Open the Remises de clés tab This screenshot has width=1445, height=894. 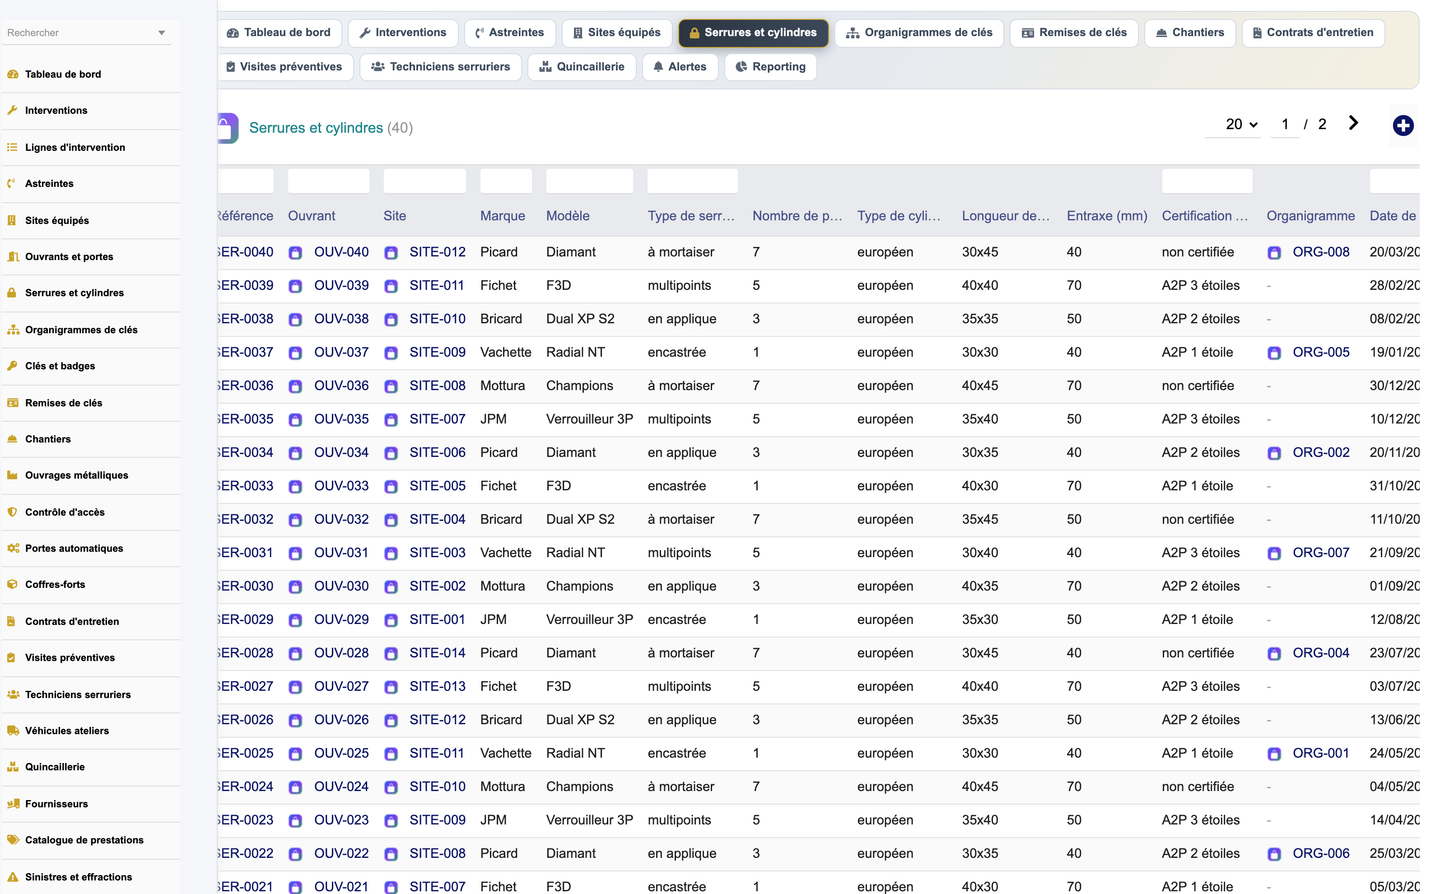[1074, 33]
